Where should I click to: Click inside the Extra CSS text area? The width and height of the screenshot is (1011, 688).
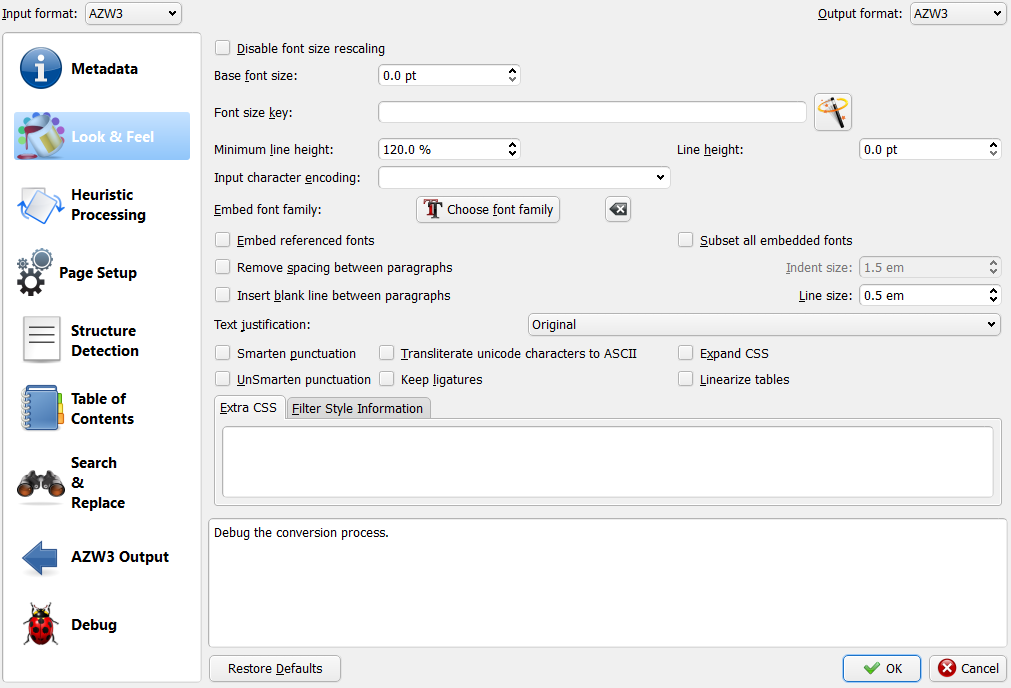607,462
